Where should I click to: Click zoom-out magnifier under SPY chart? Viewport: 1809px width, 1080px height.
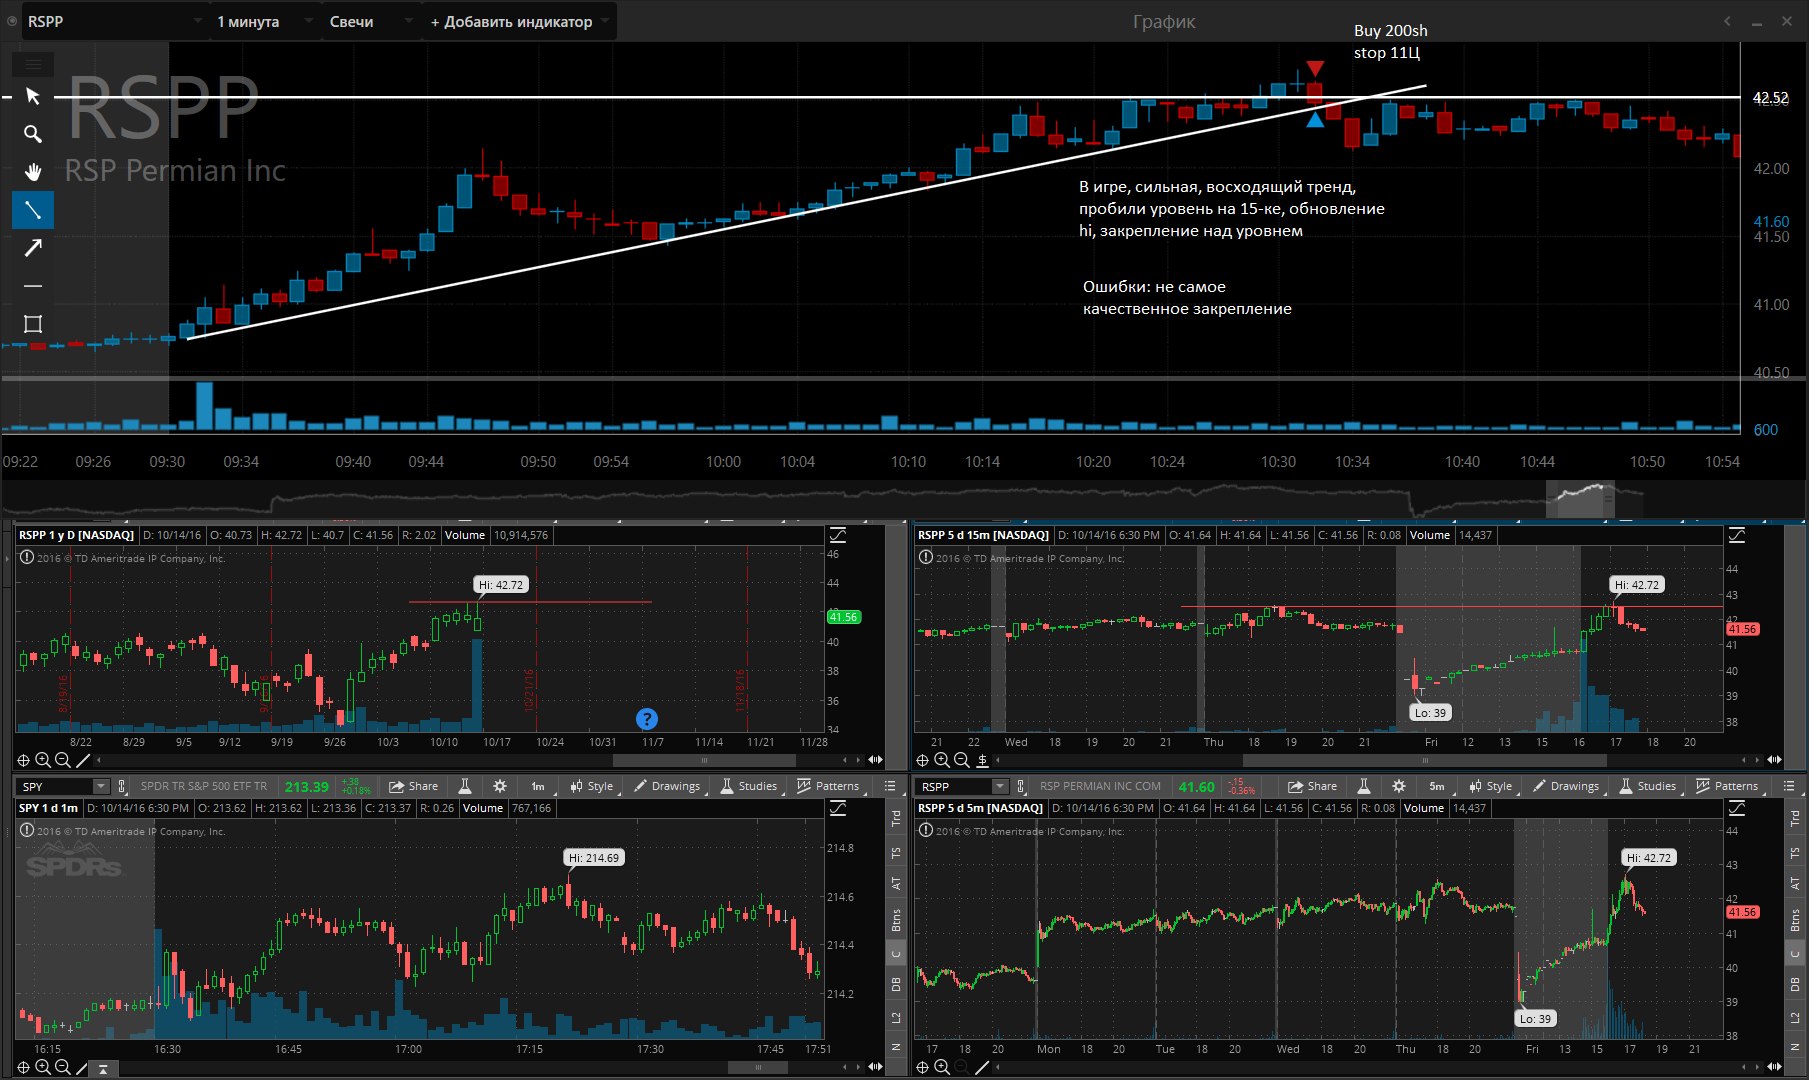click(62, 1067)
